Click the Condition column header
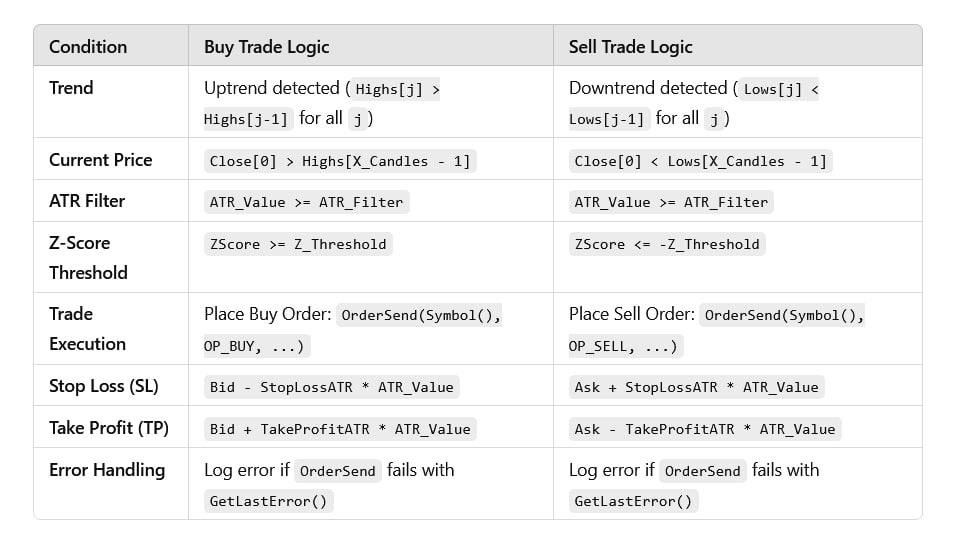Viewport: 965px width, 542px height. tap(88, 47)
